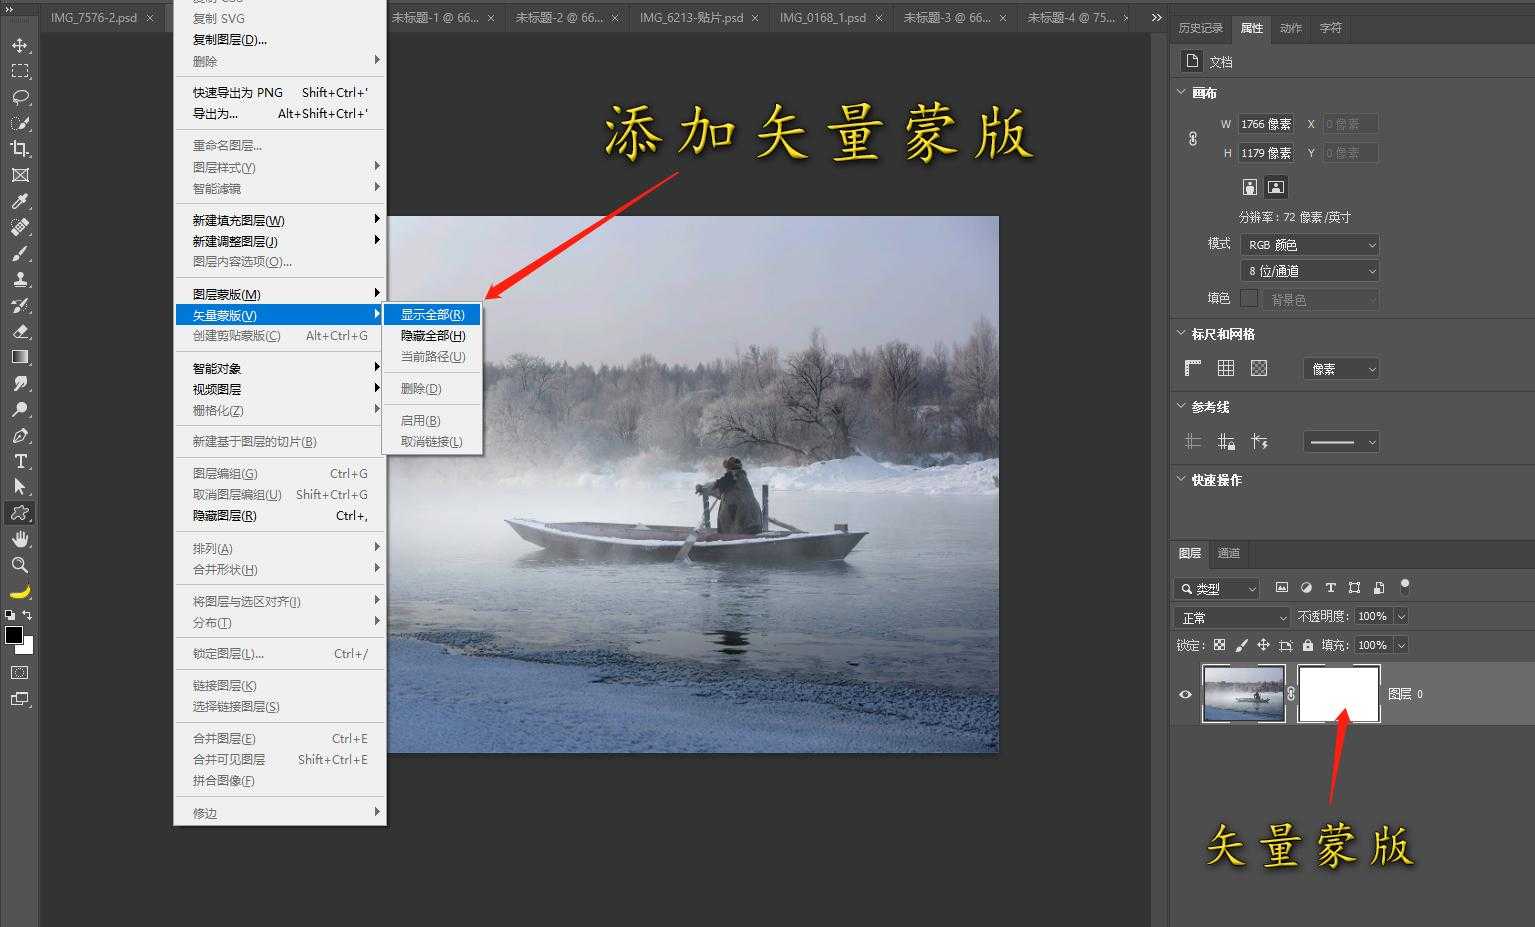Filter layers by pixel layers

pyautogui.click(x=1282, y=588)
